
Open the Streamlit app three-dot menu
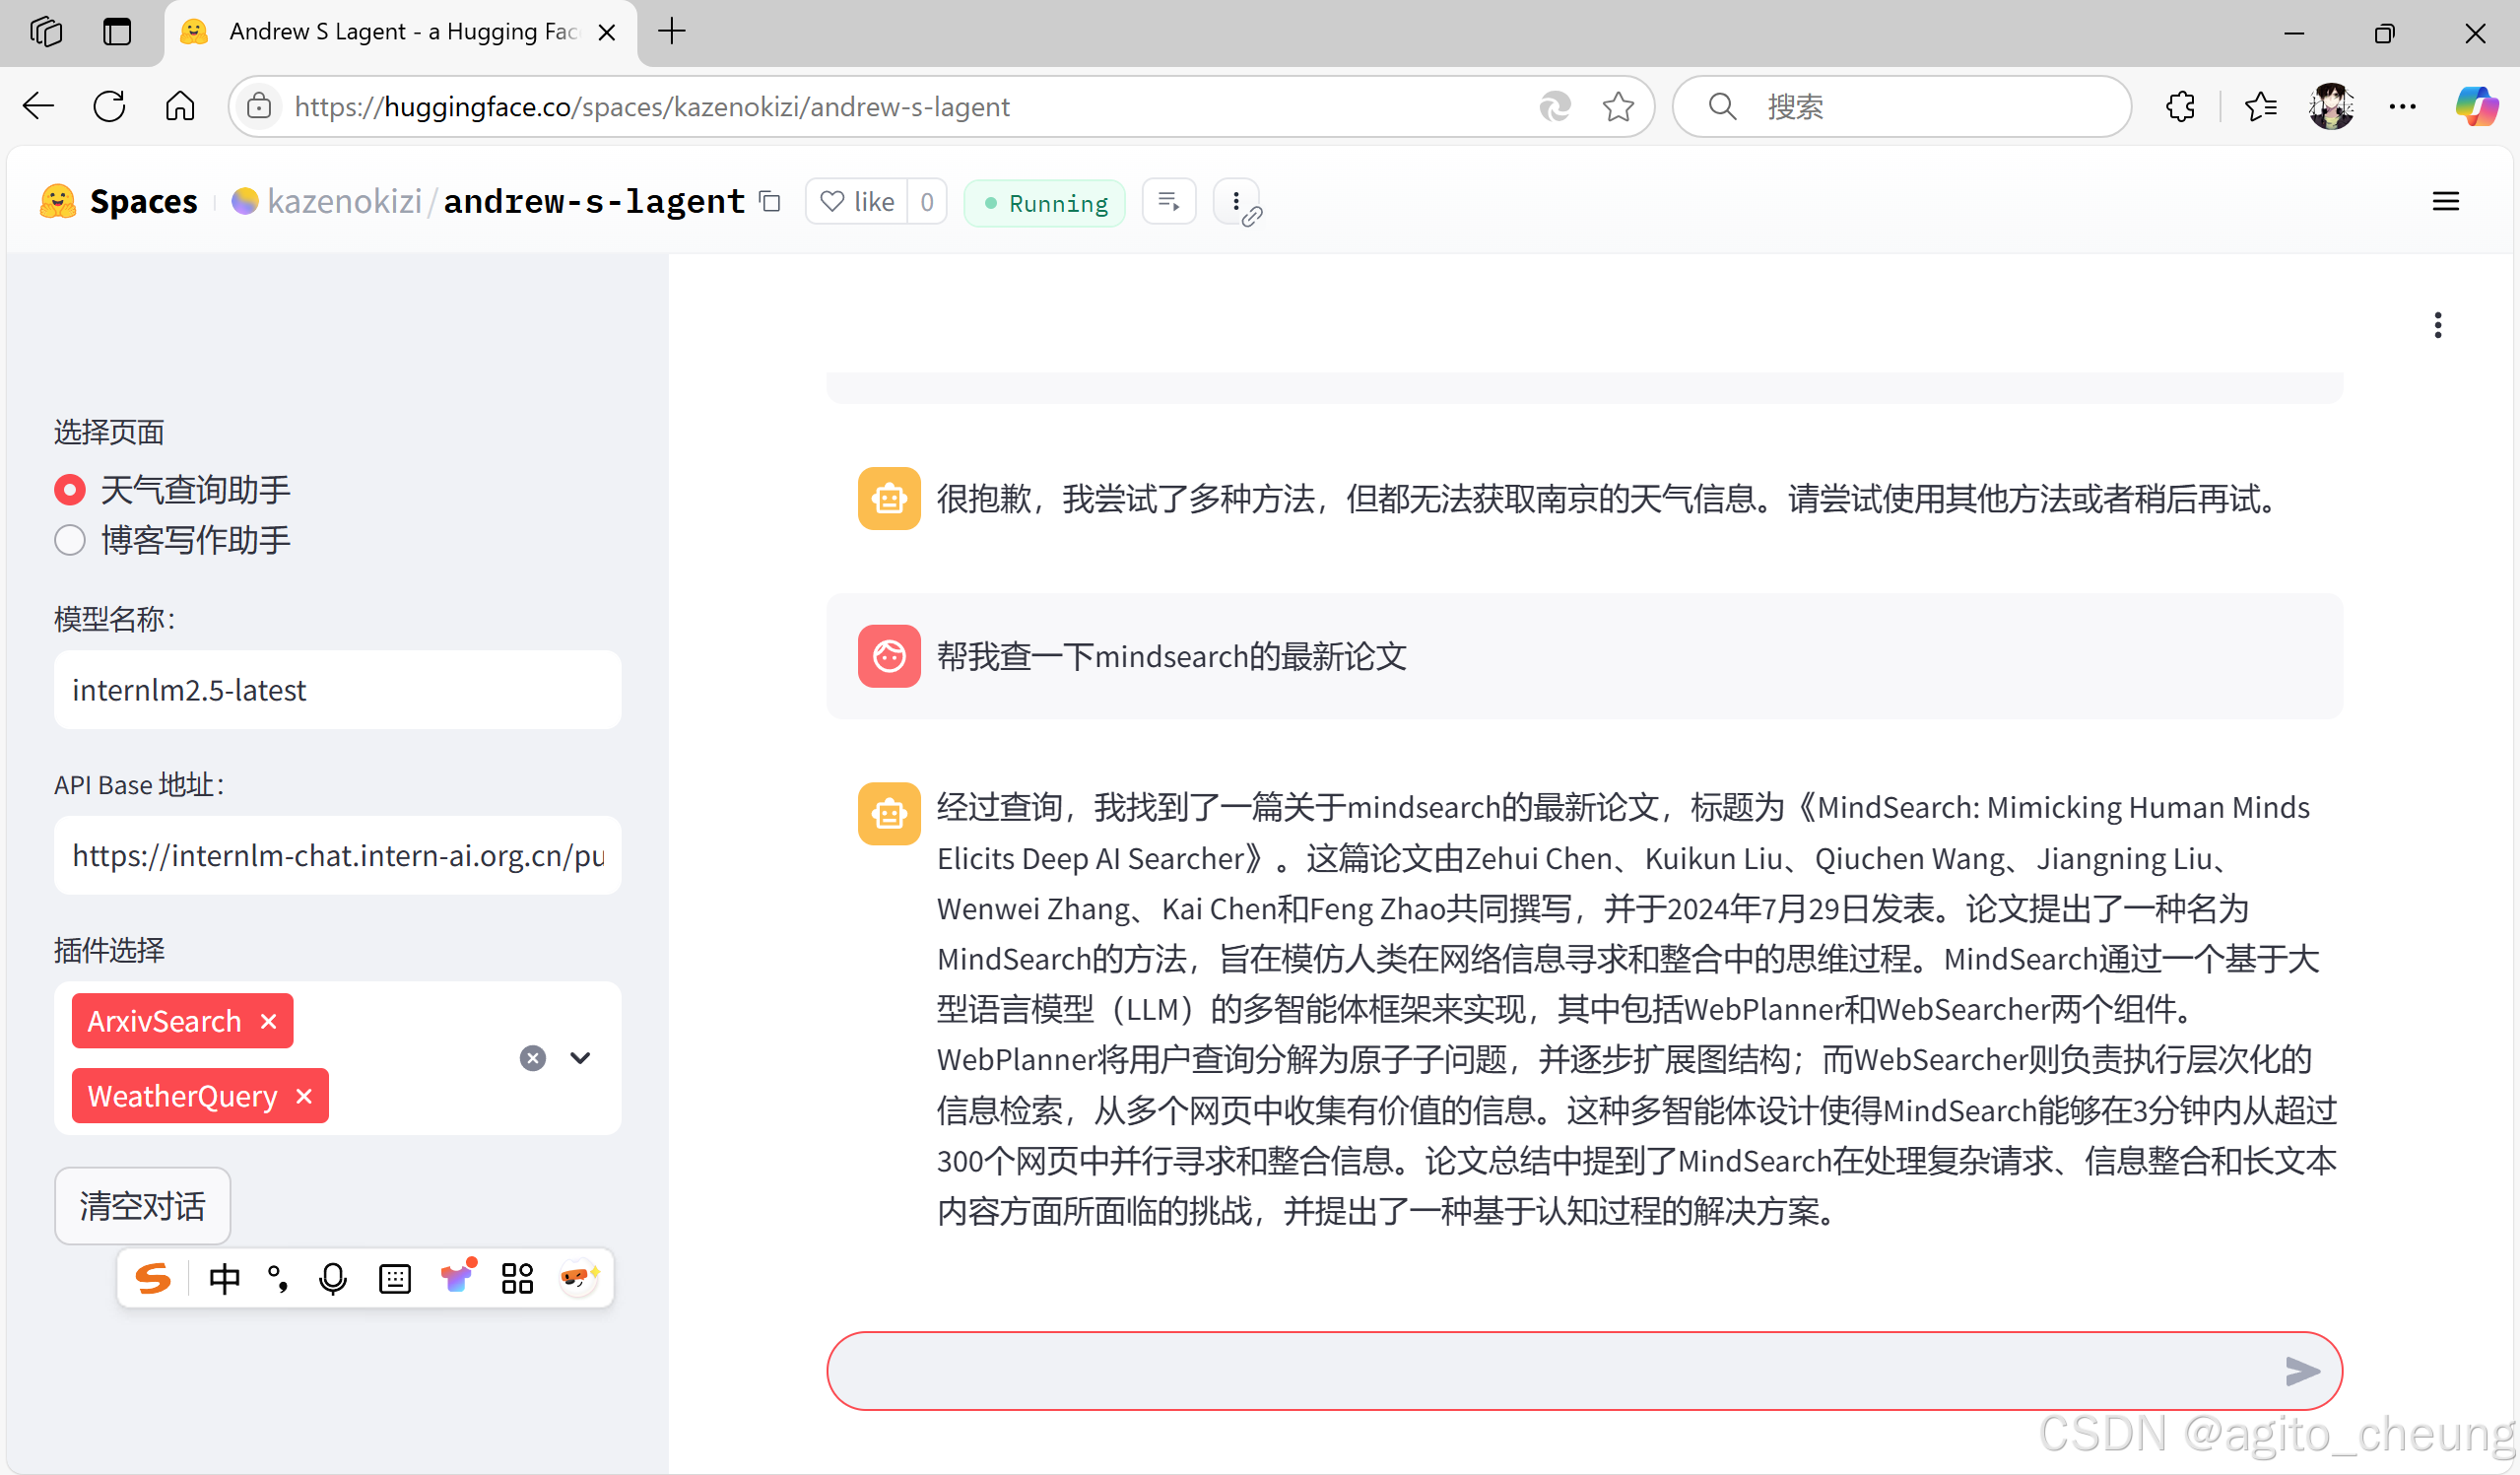pyautogui.click(x=2437, y=325)
